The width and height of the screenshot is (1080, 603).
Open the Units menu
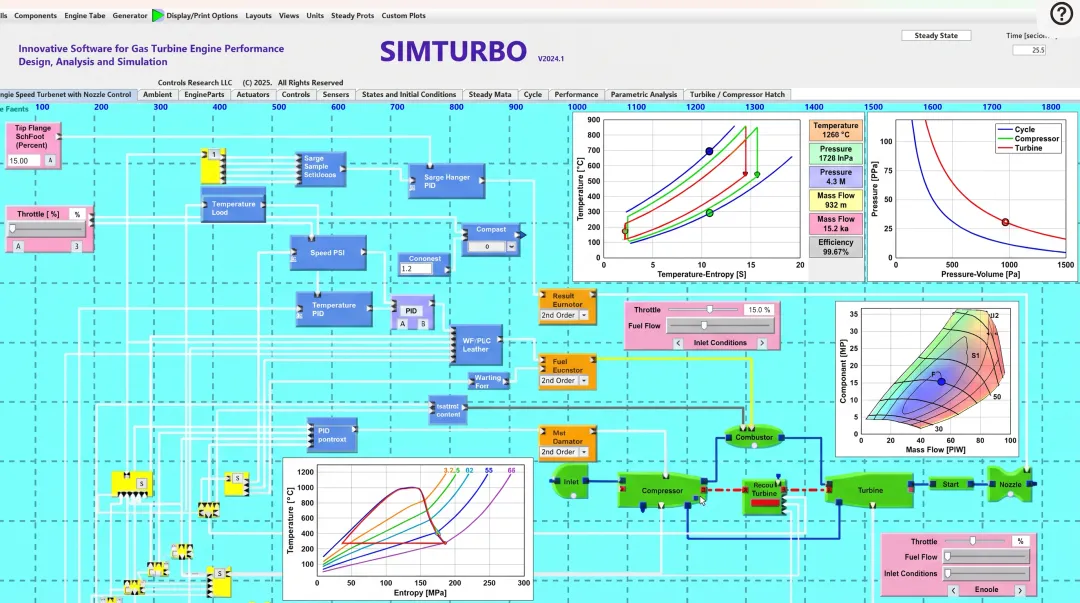(315, 15)
